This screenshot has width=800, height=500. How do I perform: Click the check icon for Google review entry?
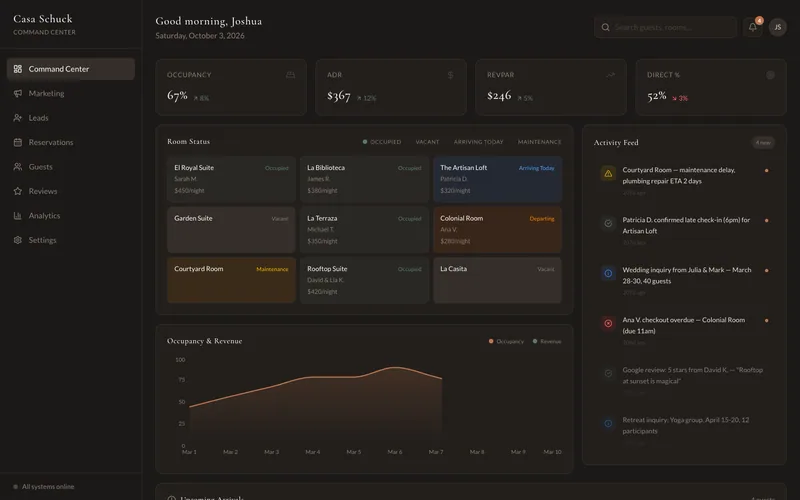click(608, 373)
